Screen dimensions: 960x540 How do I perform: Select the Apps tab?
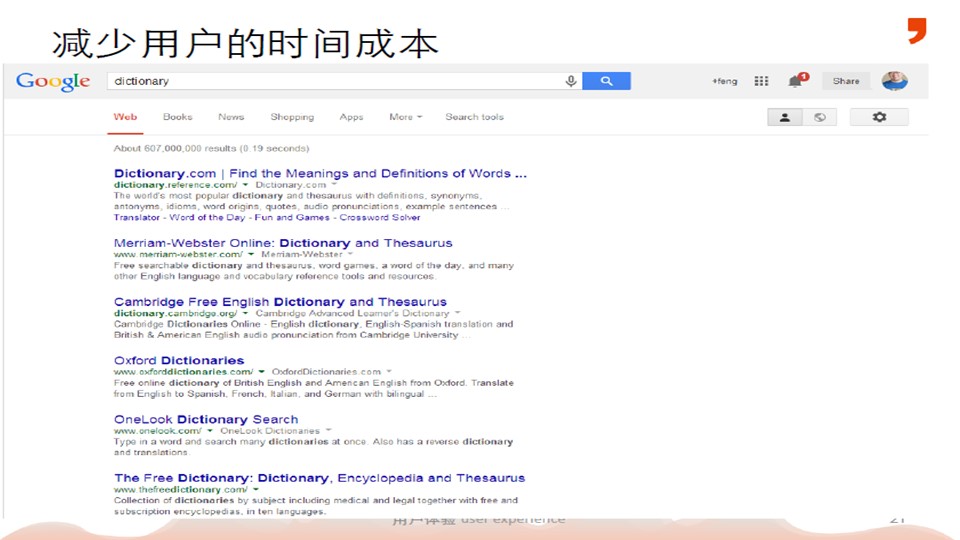351,117
